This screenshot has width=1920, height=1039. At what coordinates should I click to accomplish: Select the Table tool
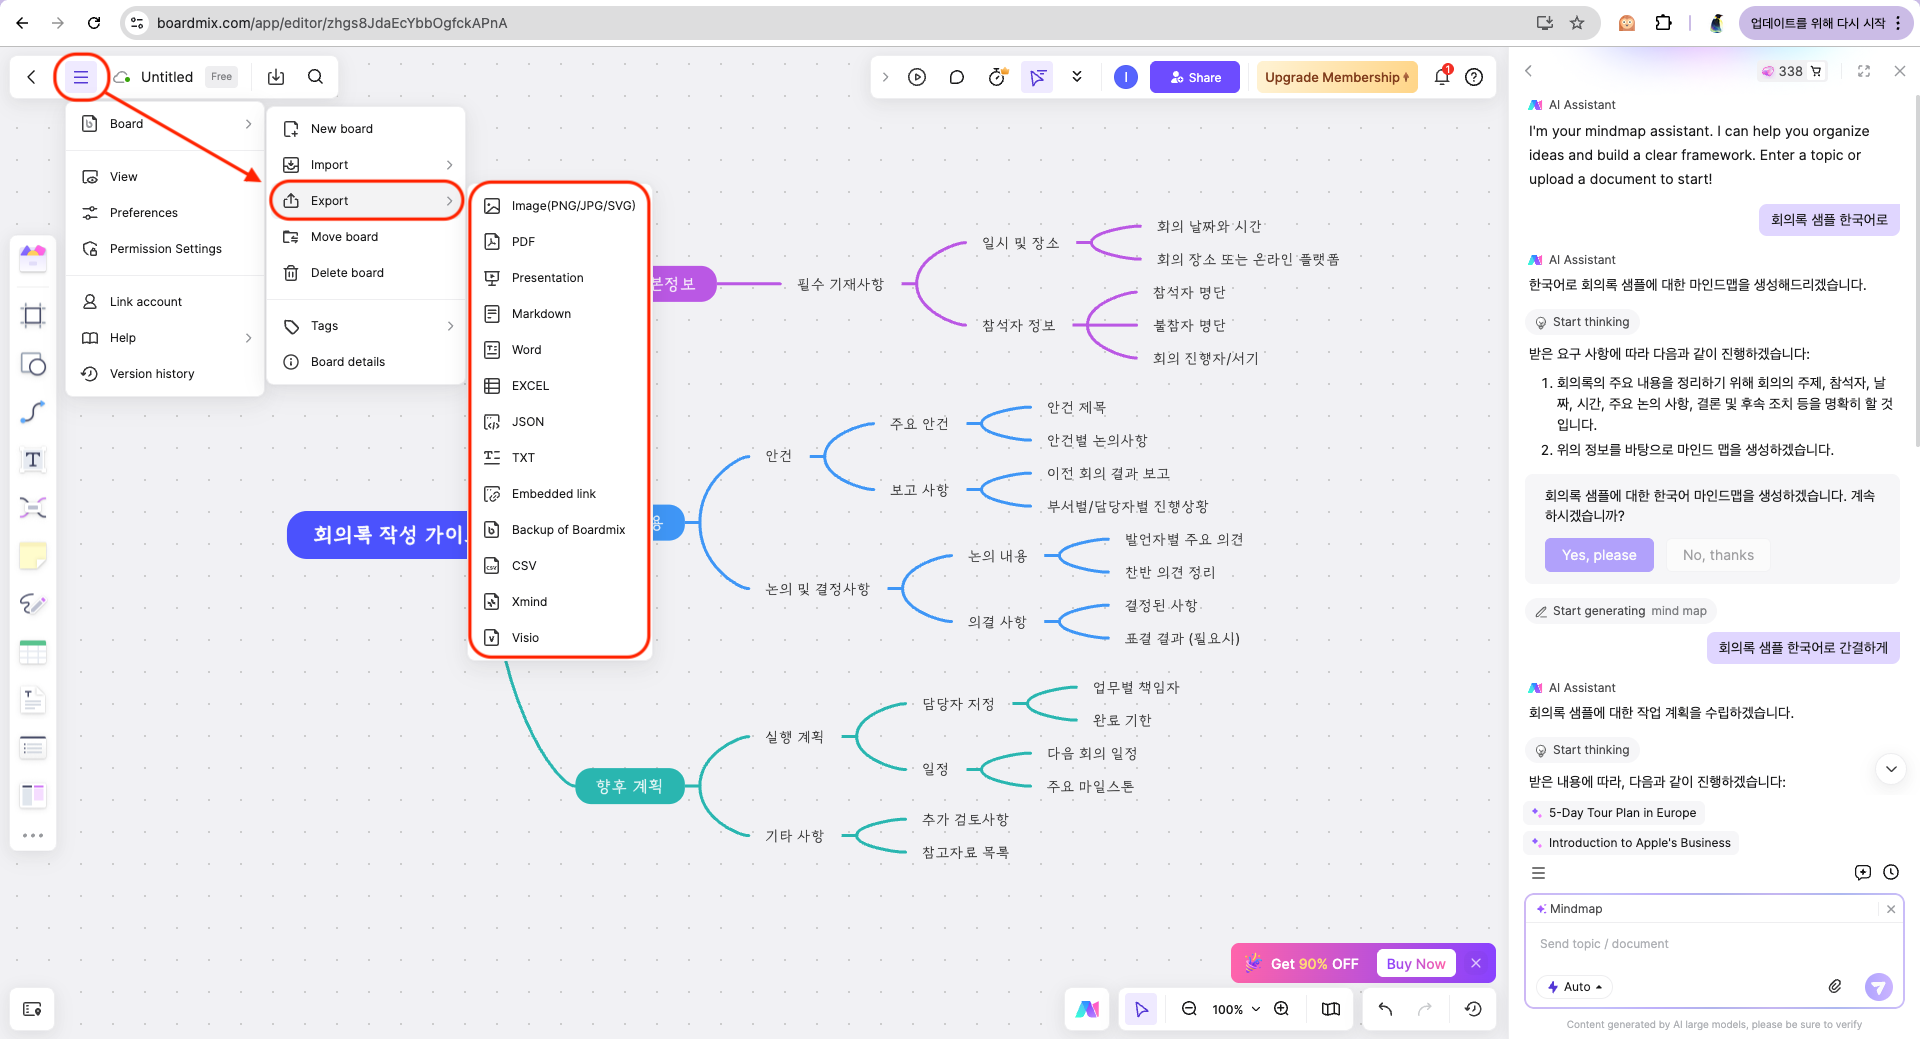[33, 651]
